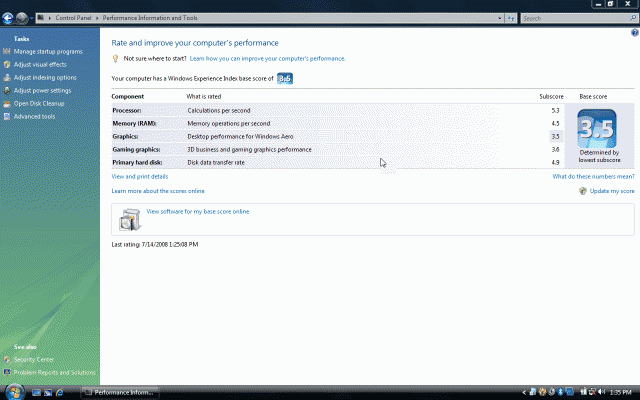The width and height of the screenshot is (640, 400).
Task: Expand the arrow after Control Panel breadcrumb
Action: pyautogui.click(x=97, y=18)
